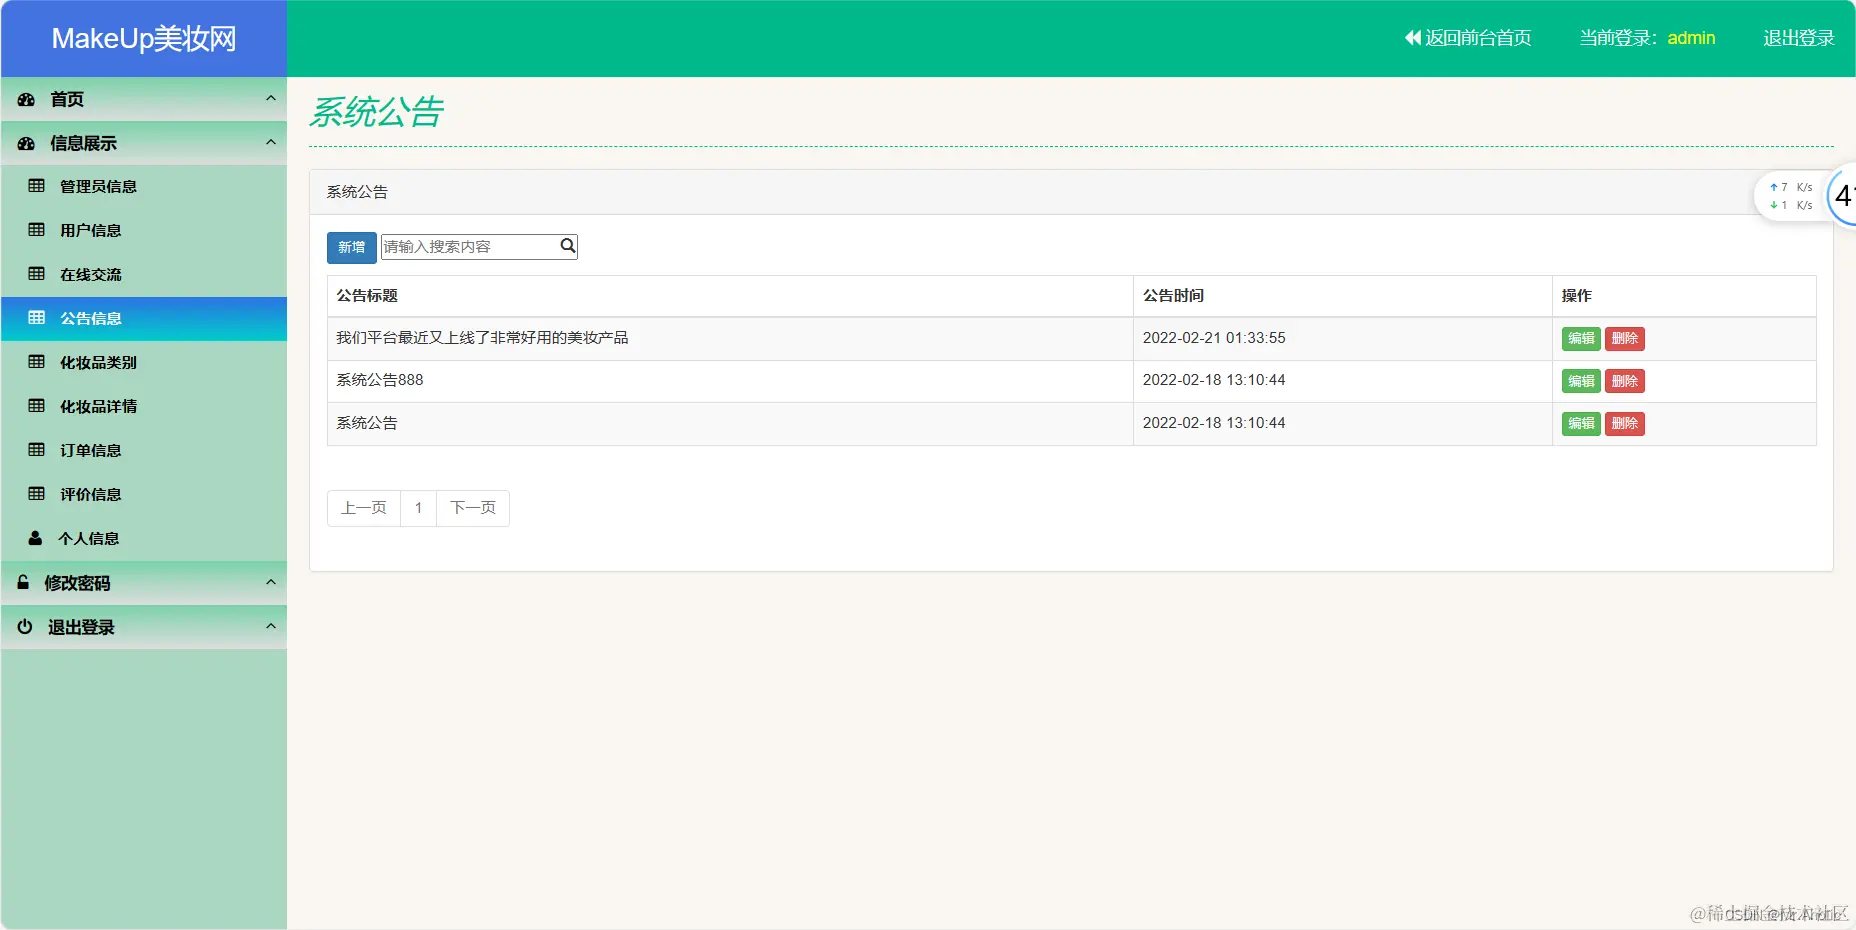This screenshot has height=930, width=1856.
Task: Click the search magnifier icon
Action: (x=567, y=246)
